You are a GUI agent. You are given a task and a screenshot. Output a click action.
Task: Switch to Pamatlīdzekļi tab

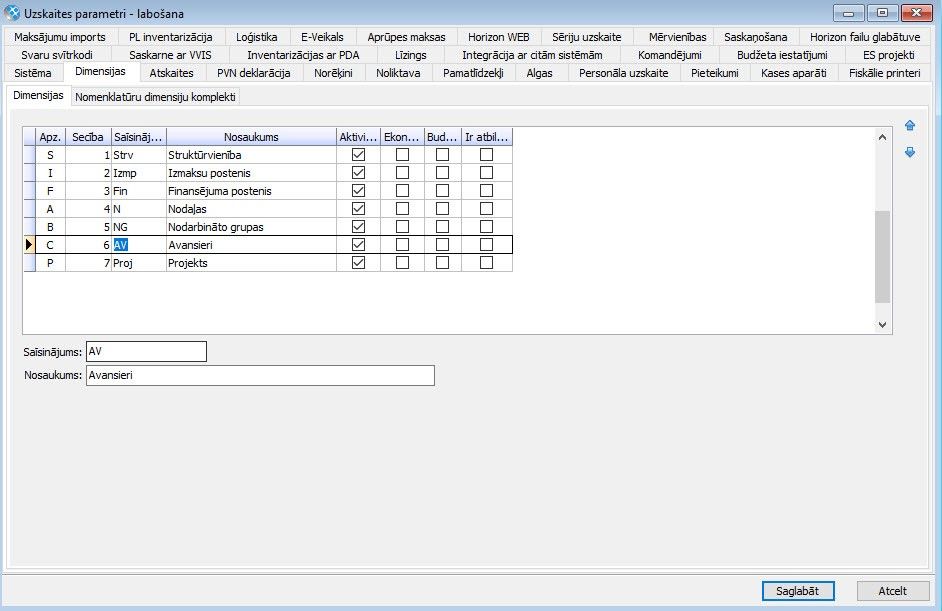click(473, 73)
